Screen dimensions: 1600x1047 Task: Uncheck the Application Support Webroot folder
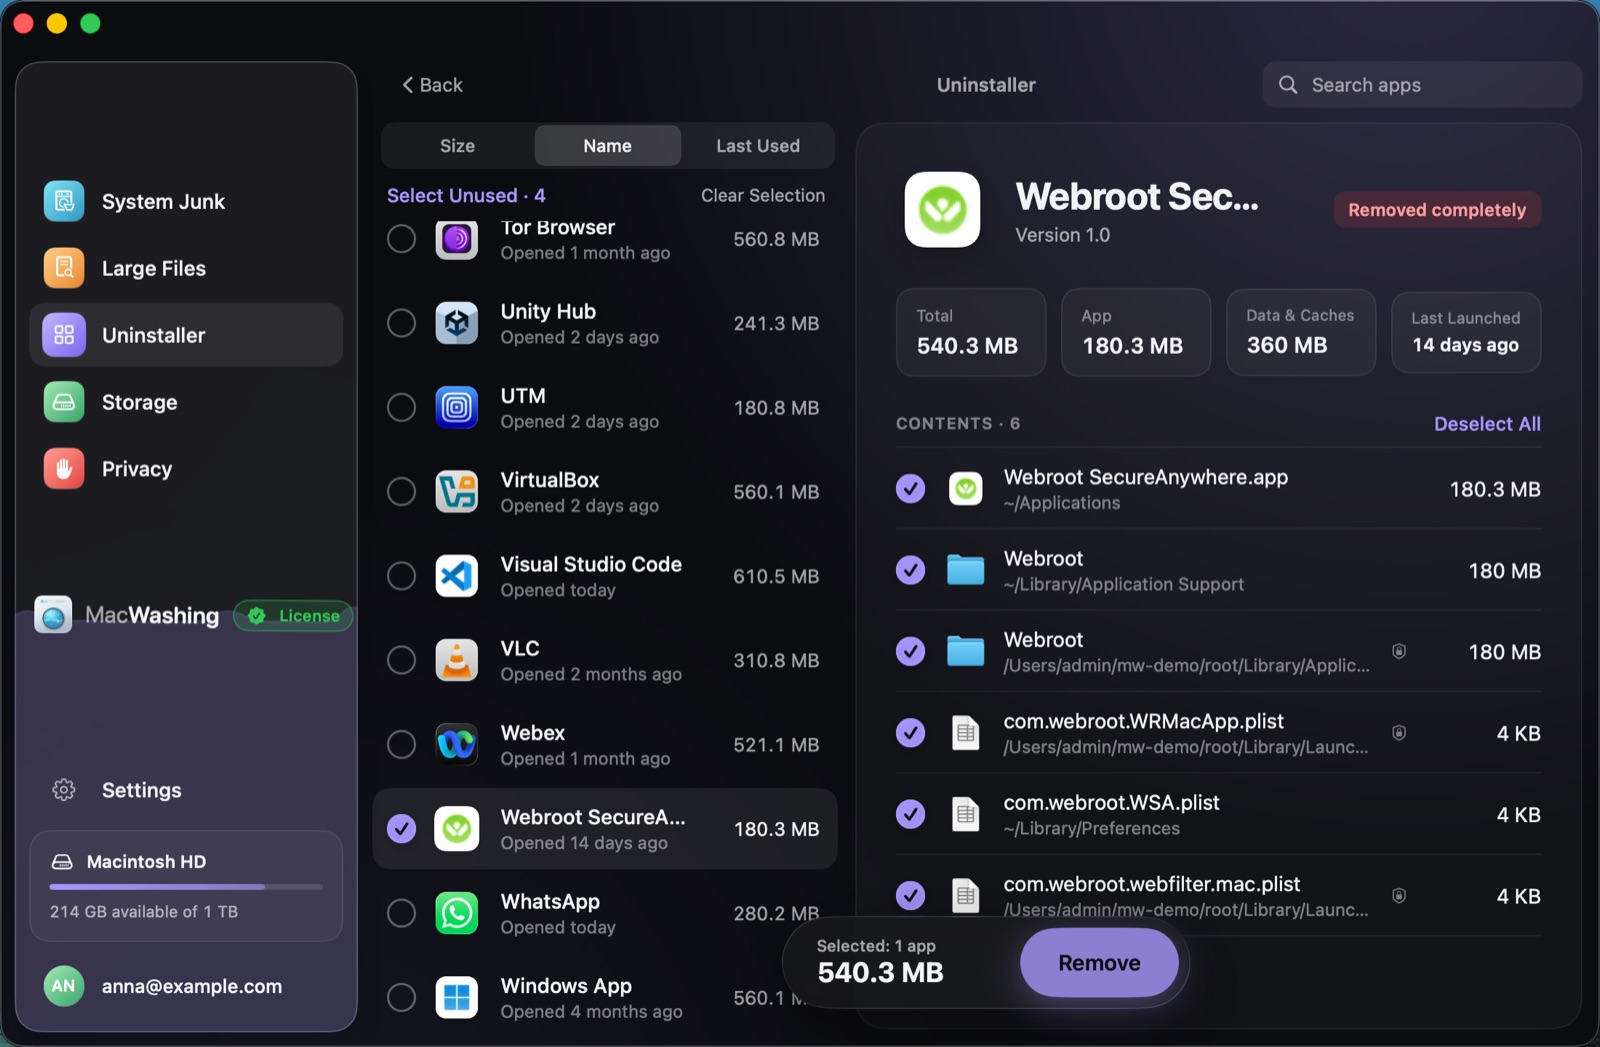tap(910, 570)
